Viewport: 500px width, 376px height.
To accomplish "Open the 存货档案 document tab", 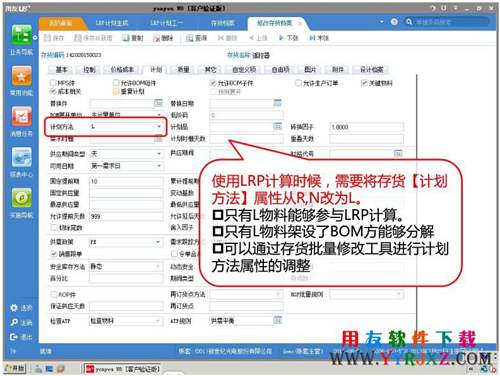I will tap(223, 23).
